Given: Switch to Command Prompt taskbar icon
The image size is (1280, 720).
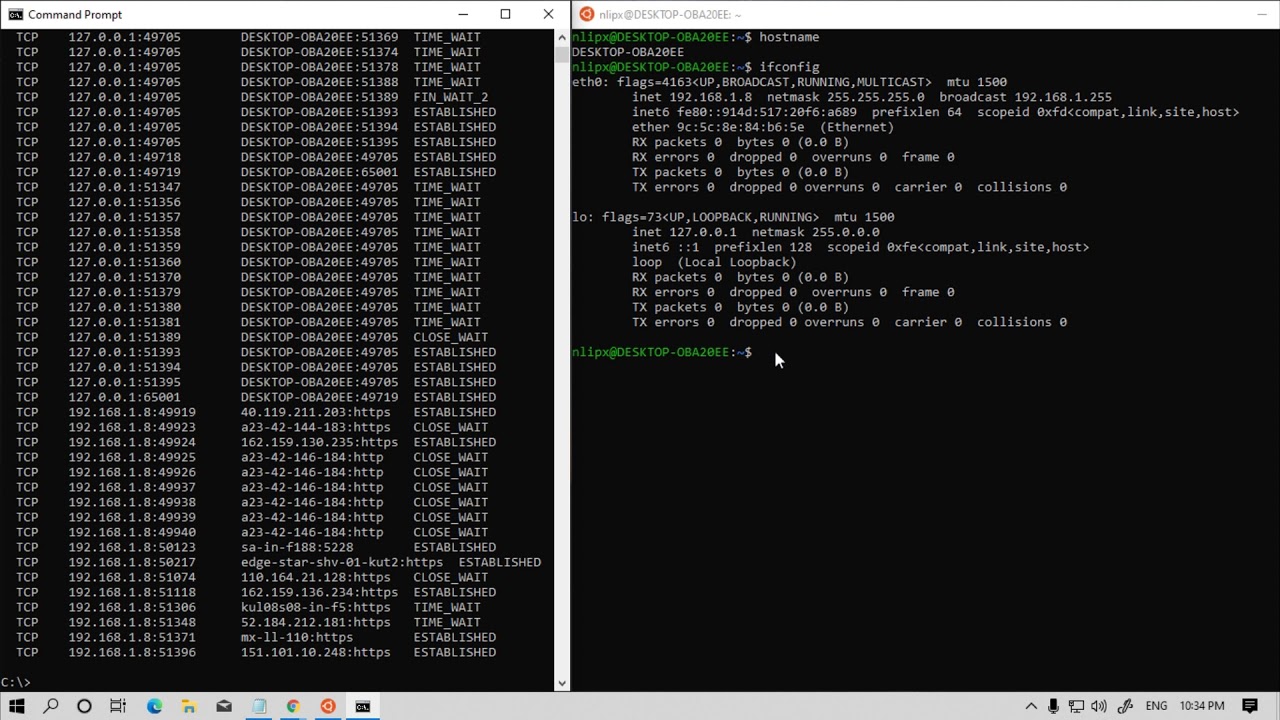Looking at the screenshot, I should pos(363,706).
